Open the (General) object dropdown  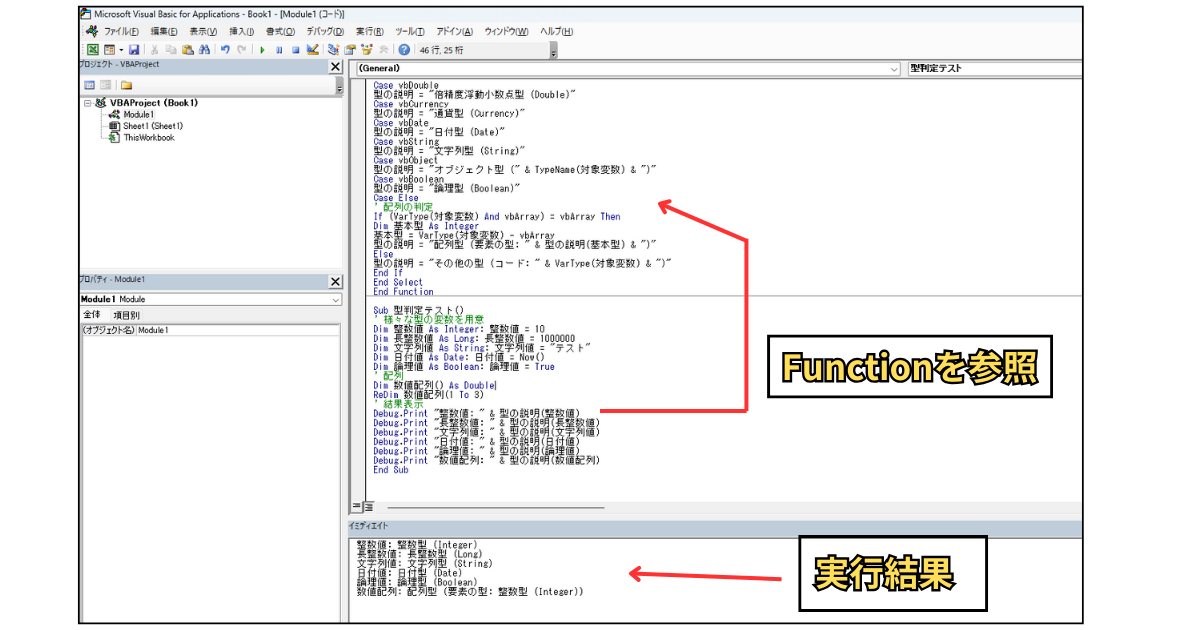pyautogui.click(x=627, y=69)
